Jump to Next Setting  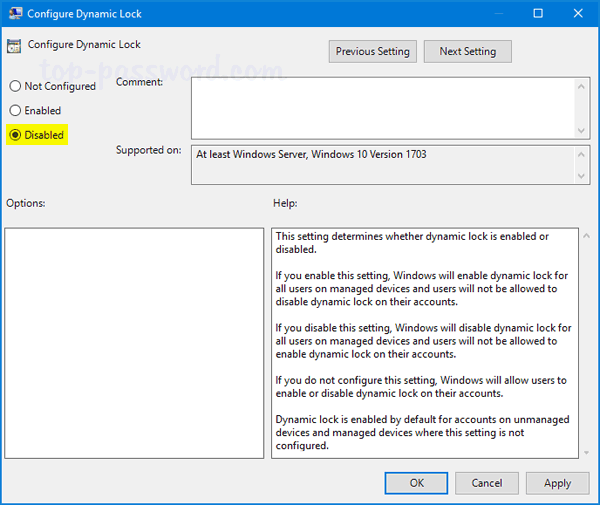coord(467,51)
